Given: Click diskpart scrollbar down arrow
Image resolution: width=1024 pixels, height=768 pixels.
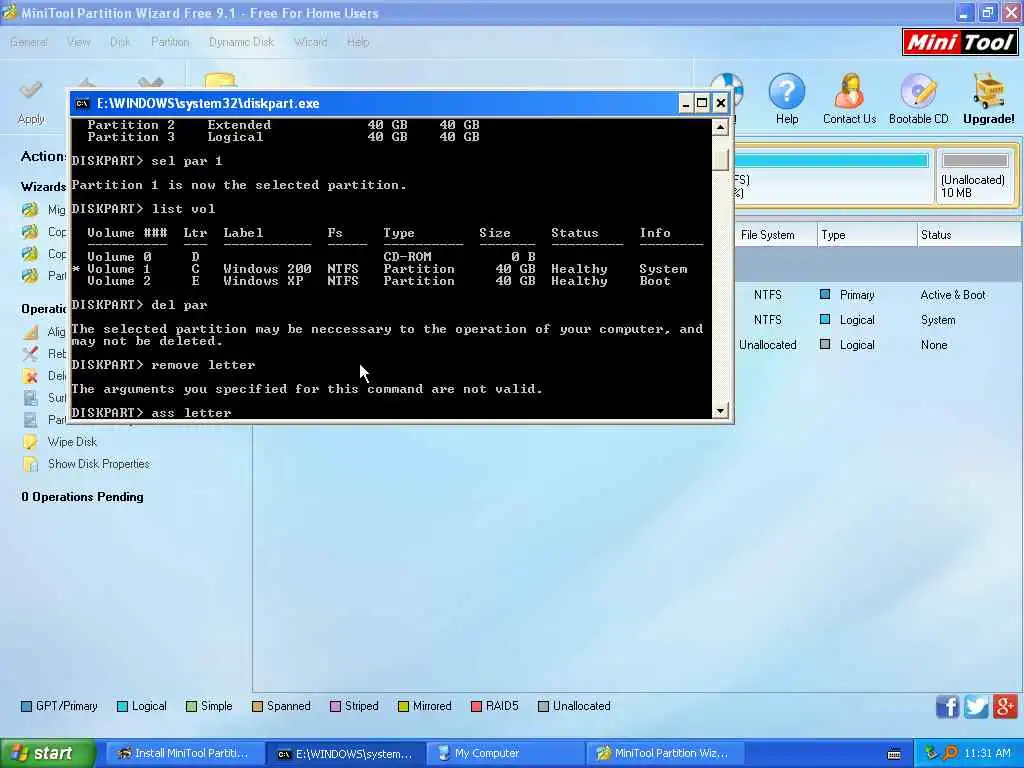Looking at the screenshot, I should click(720, 411).
